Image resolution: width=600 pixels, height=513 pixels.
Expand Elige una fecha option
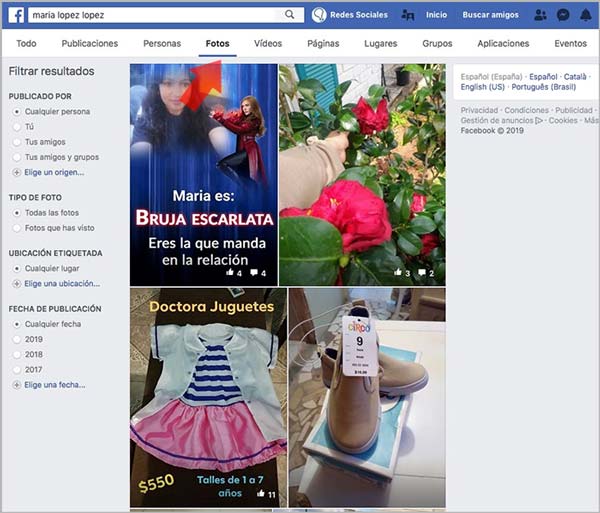(55, 385)
